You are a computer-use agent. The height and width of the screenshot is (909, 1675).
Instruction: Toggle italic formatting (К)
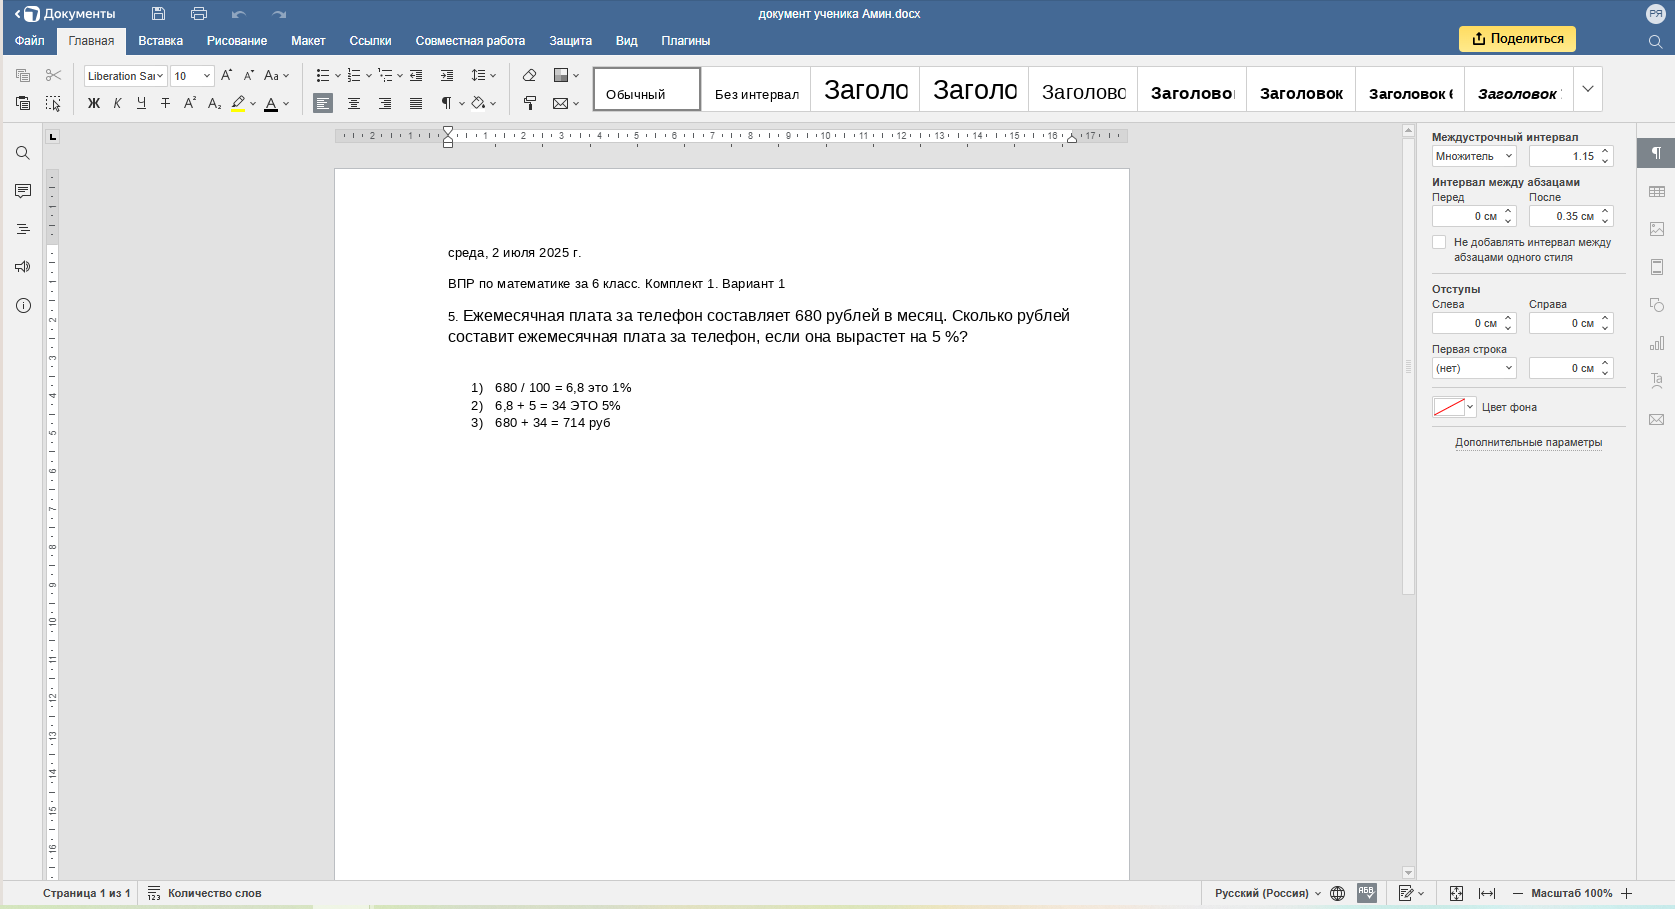tap(117, 103)
